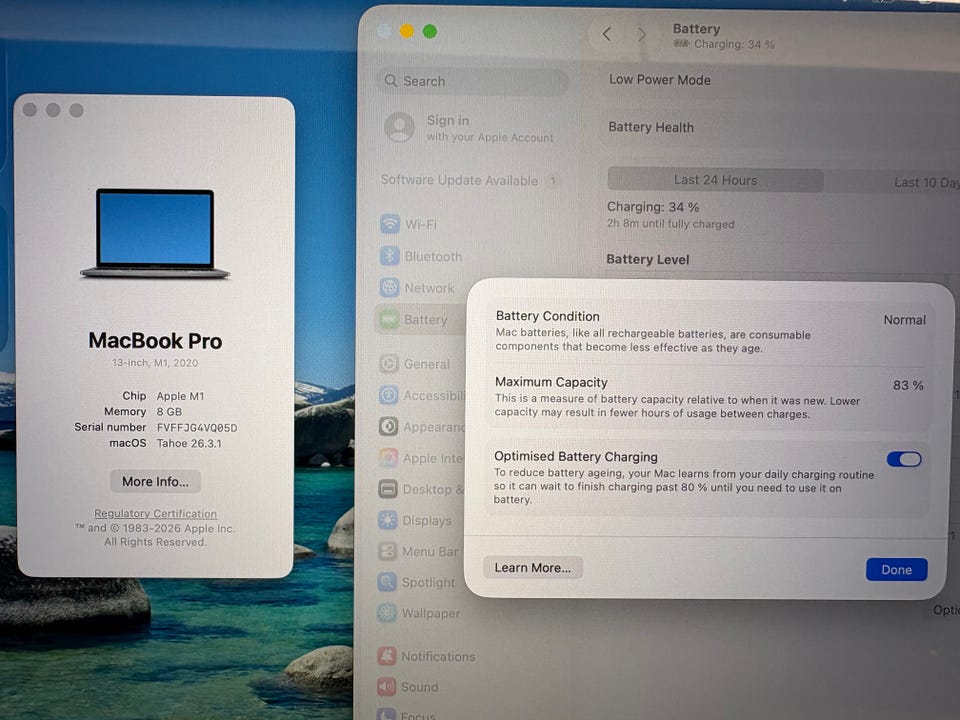
Task: Open Regulatory Certification link
Action: [x=156, y=513]
